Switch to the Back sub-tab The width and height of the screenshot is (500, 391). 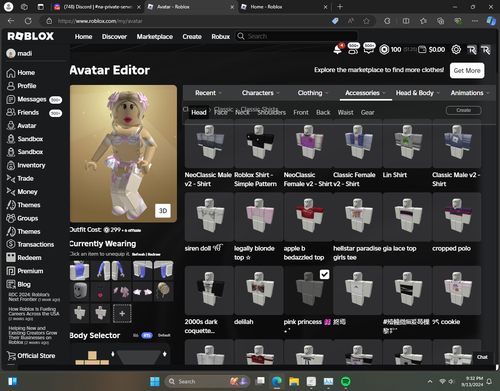tap(323, 113)
